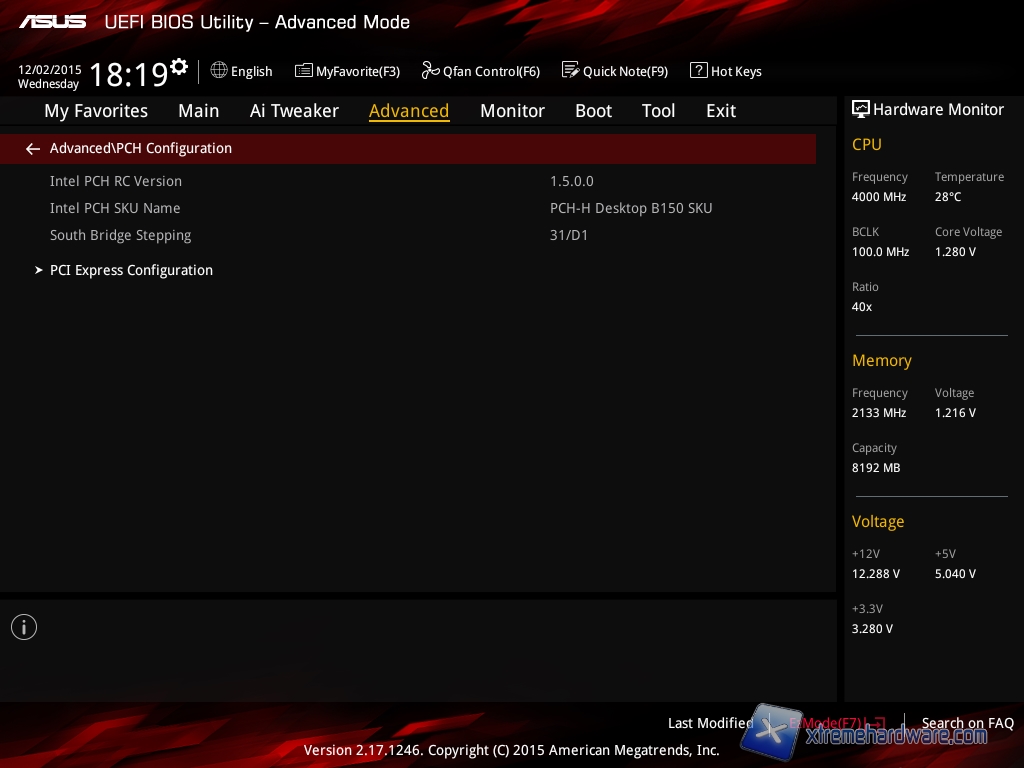This screenshot has width=1024, height=768.
Task: Expand PCI Express Configuration submenu
Action: click(x=131, y=270)
